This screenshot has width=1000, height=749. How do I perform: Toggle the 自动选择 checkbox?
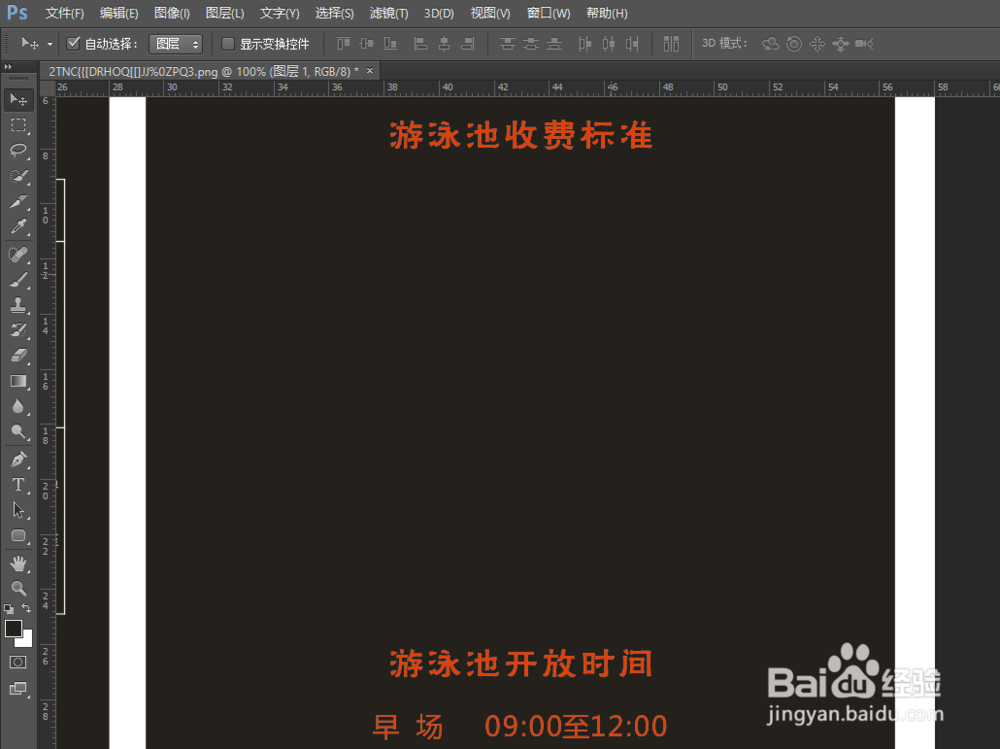73,43
